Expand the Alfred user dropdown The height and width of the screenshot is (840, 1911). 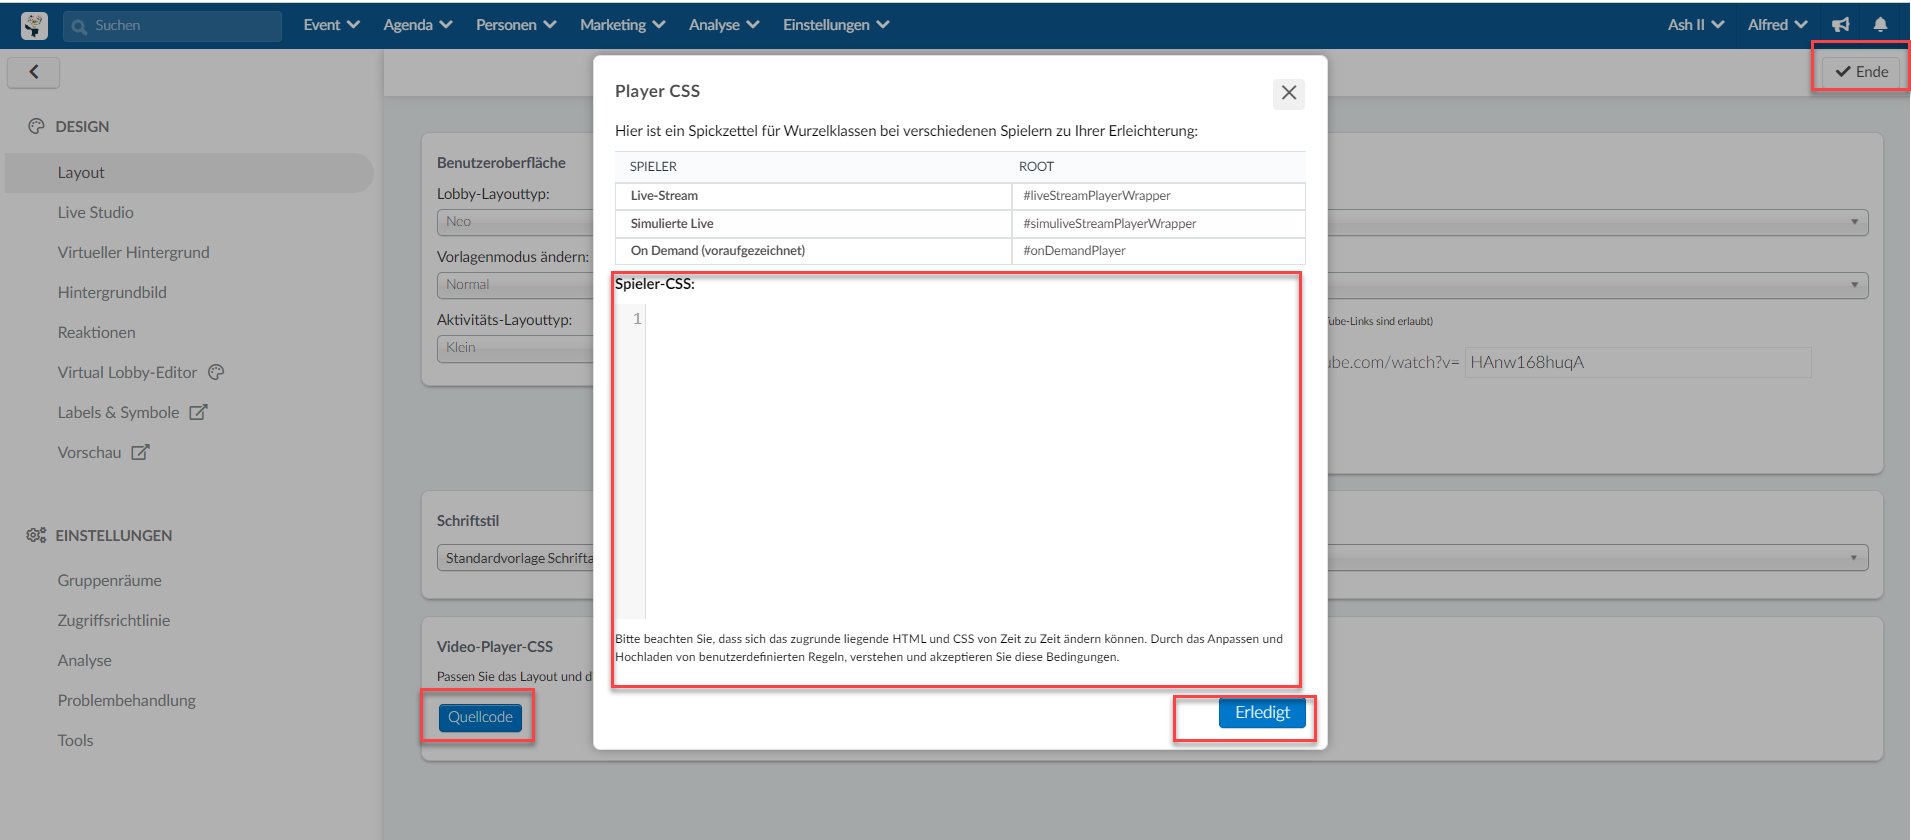click(x=1778, y=25)
